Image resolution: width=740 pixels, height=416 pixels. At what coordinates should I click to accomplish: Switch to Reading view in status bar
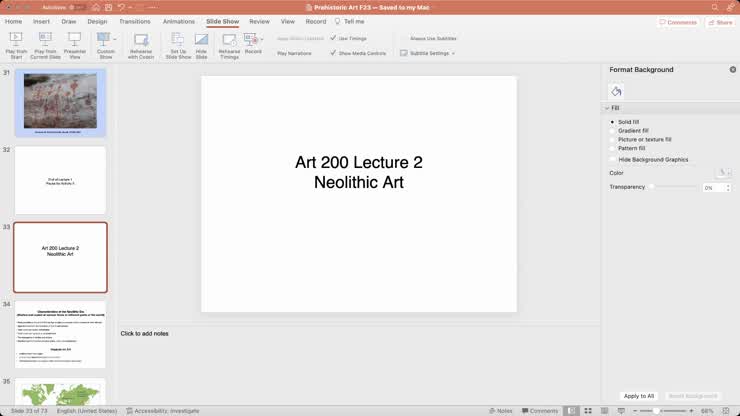pos(605,411)
